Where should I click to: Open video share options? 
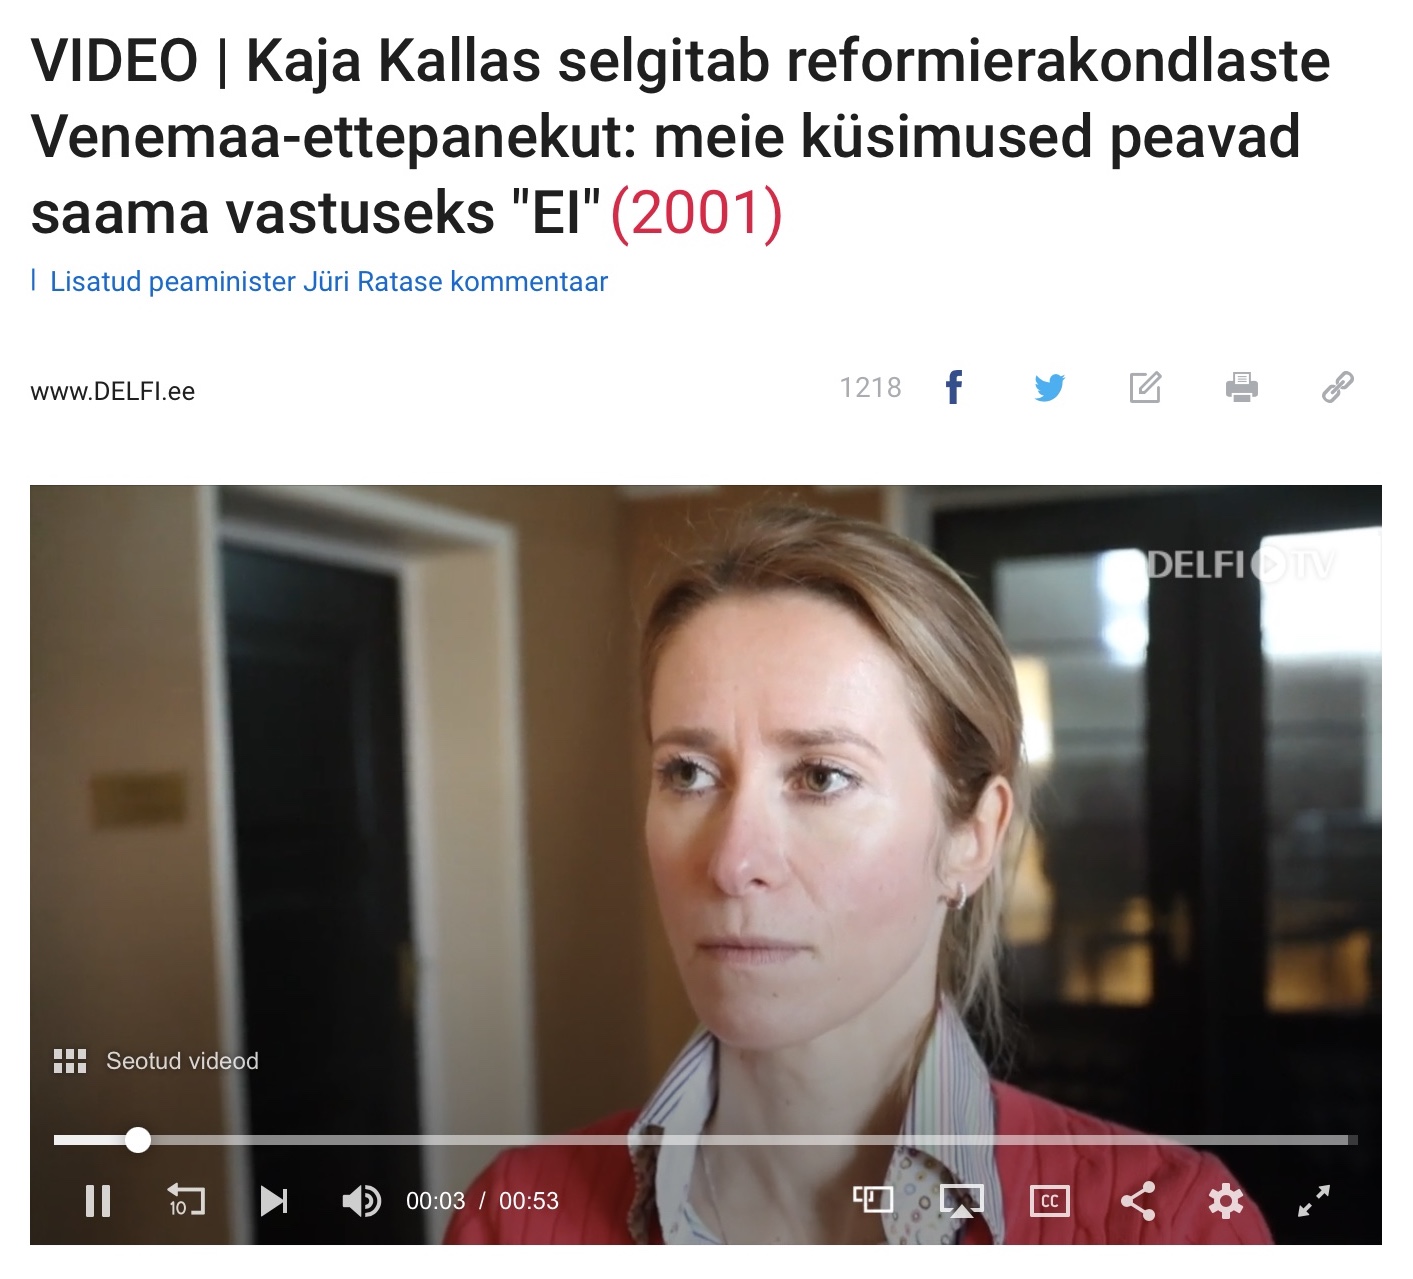[x=1138, y=1201]
